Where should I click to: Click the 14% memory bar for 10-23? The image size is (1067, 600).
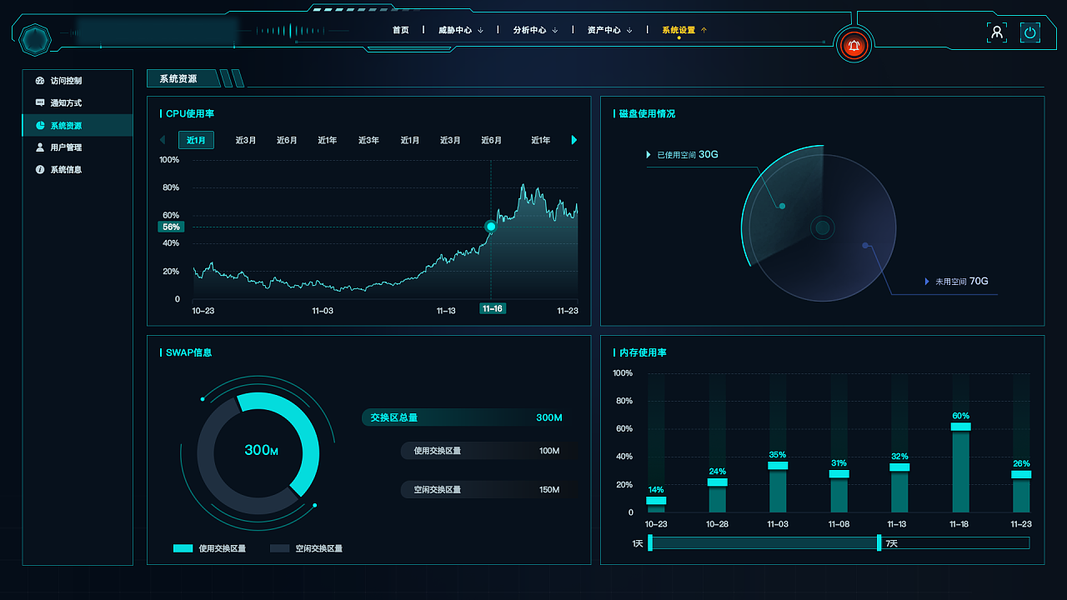point(656,504)
